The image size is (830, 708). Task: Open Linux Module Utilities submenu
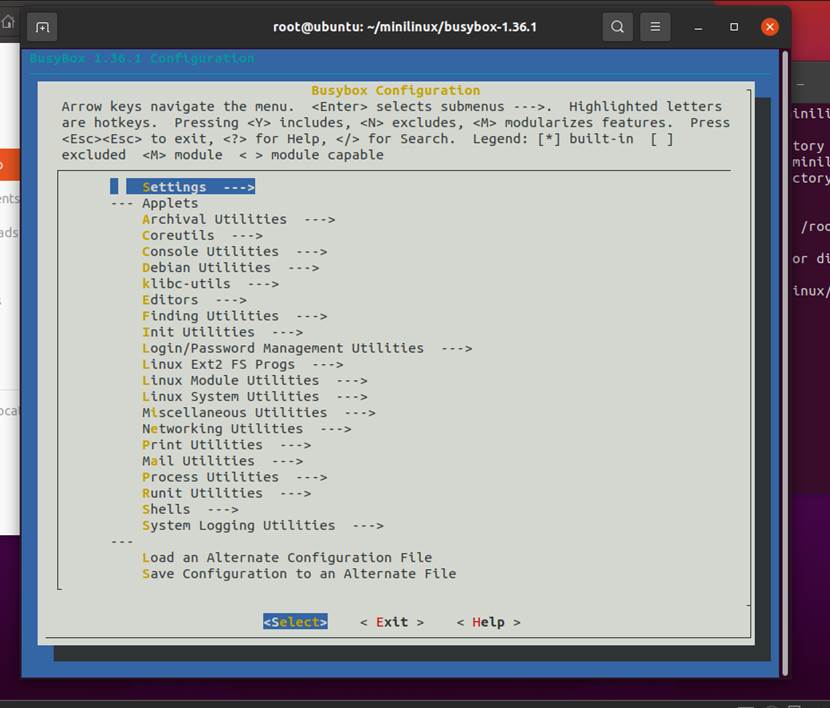pyautogui.click(x=255, y=380)
